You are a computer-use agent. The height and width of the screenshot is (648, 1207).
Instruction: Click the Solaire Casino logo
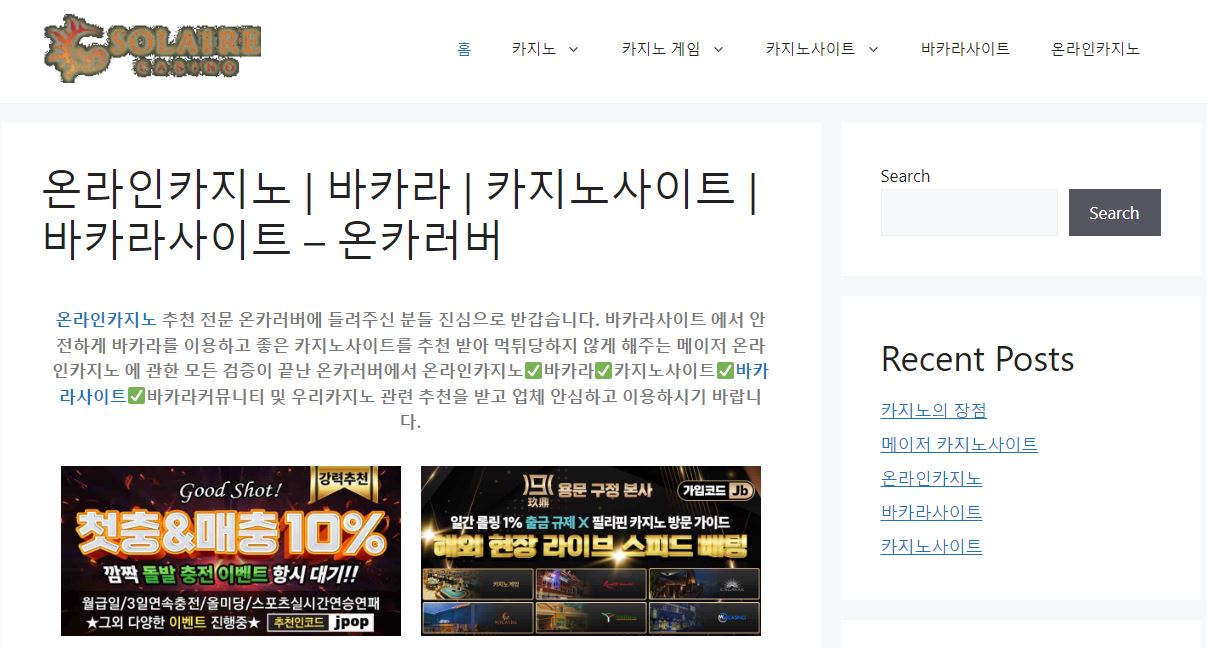pos(150,48)
